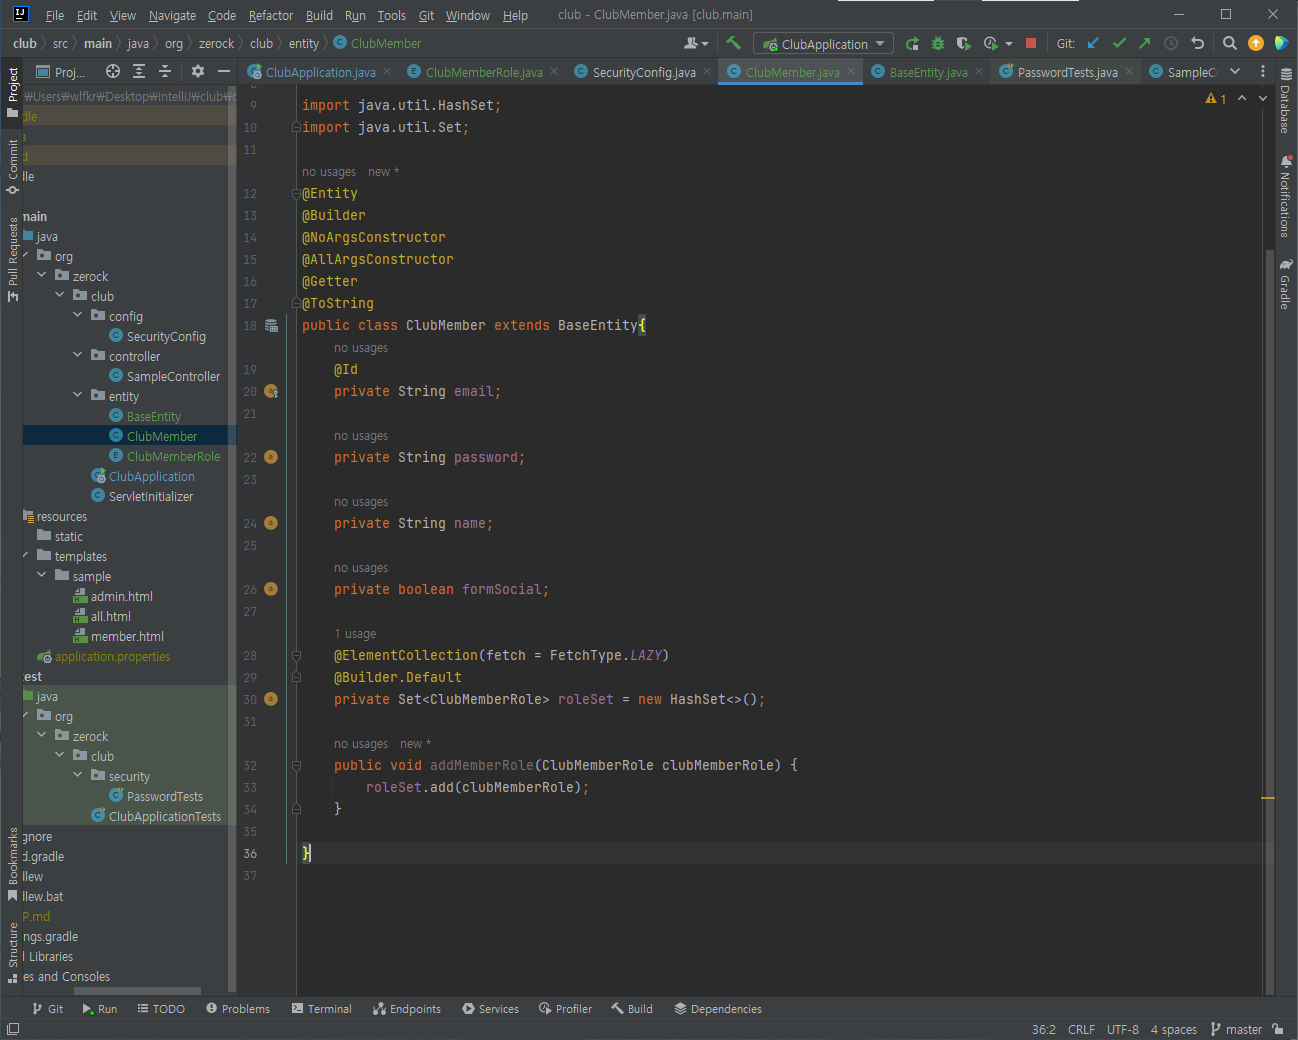Switch to SecurityConfig.java tab
Viewport: 1298px width, 1040px height.
coord(643,72)
